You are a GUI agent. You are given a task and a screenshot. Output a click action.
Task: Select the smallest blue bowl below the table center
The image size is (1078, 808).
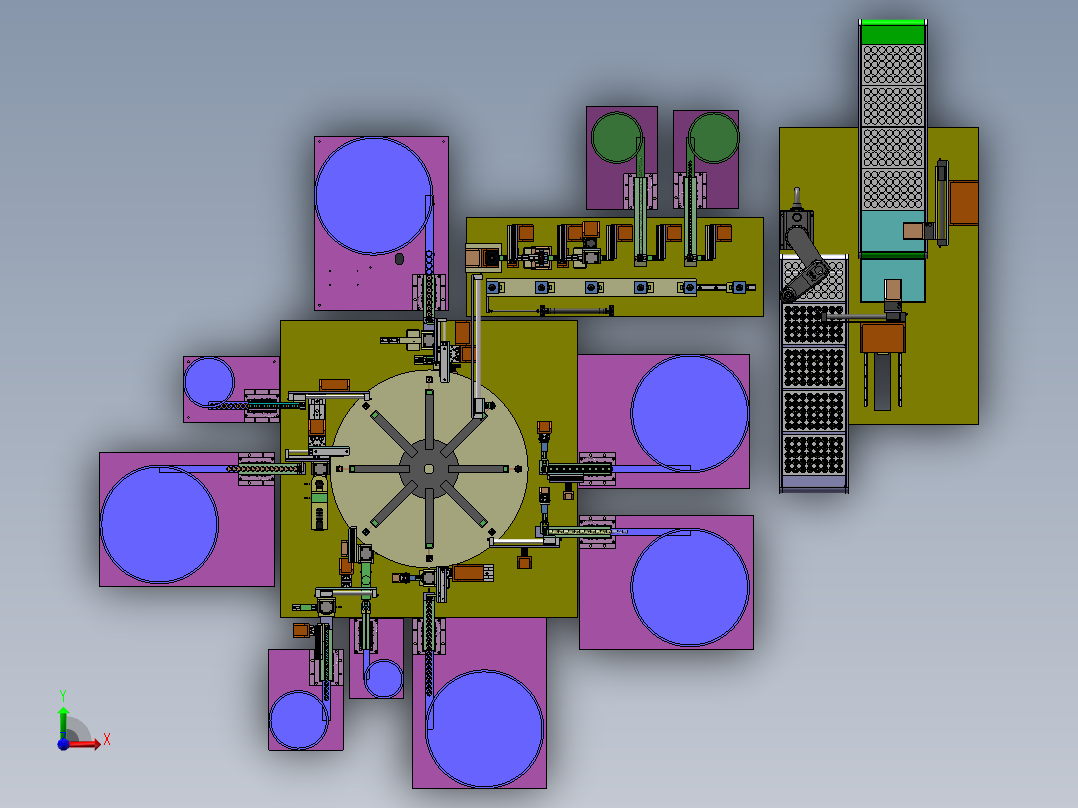pyautogui.click(x=383, y=679)
